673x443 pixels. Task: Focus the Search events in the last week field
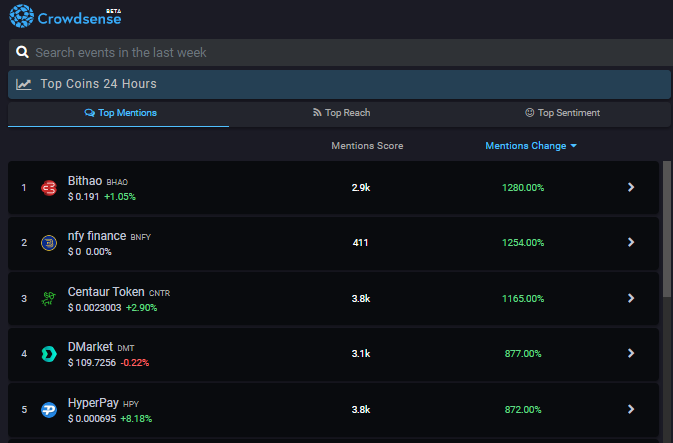tap(341, 52)
